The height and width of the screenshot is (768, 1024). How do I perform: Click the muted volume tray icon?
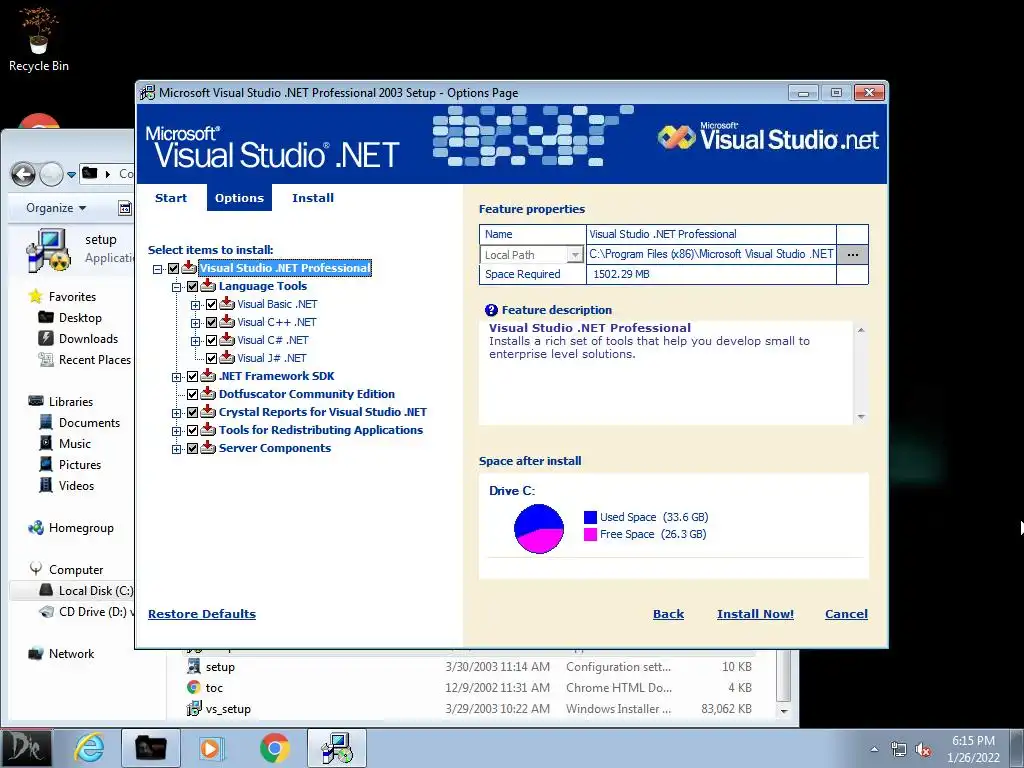tap(923, 749)
